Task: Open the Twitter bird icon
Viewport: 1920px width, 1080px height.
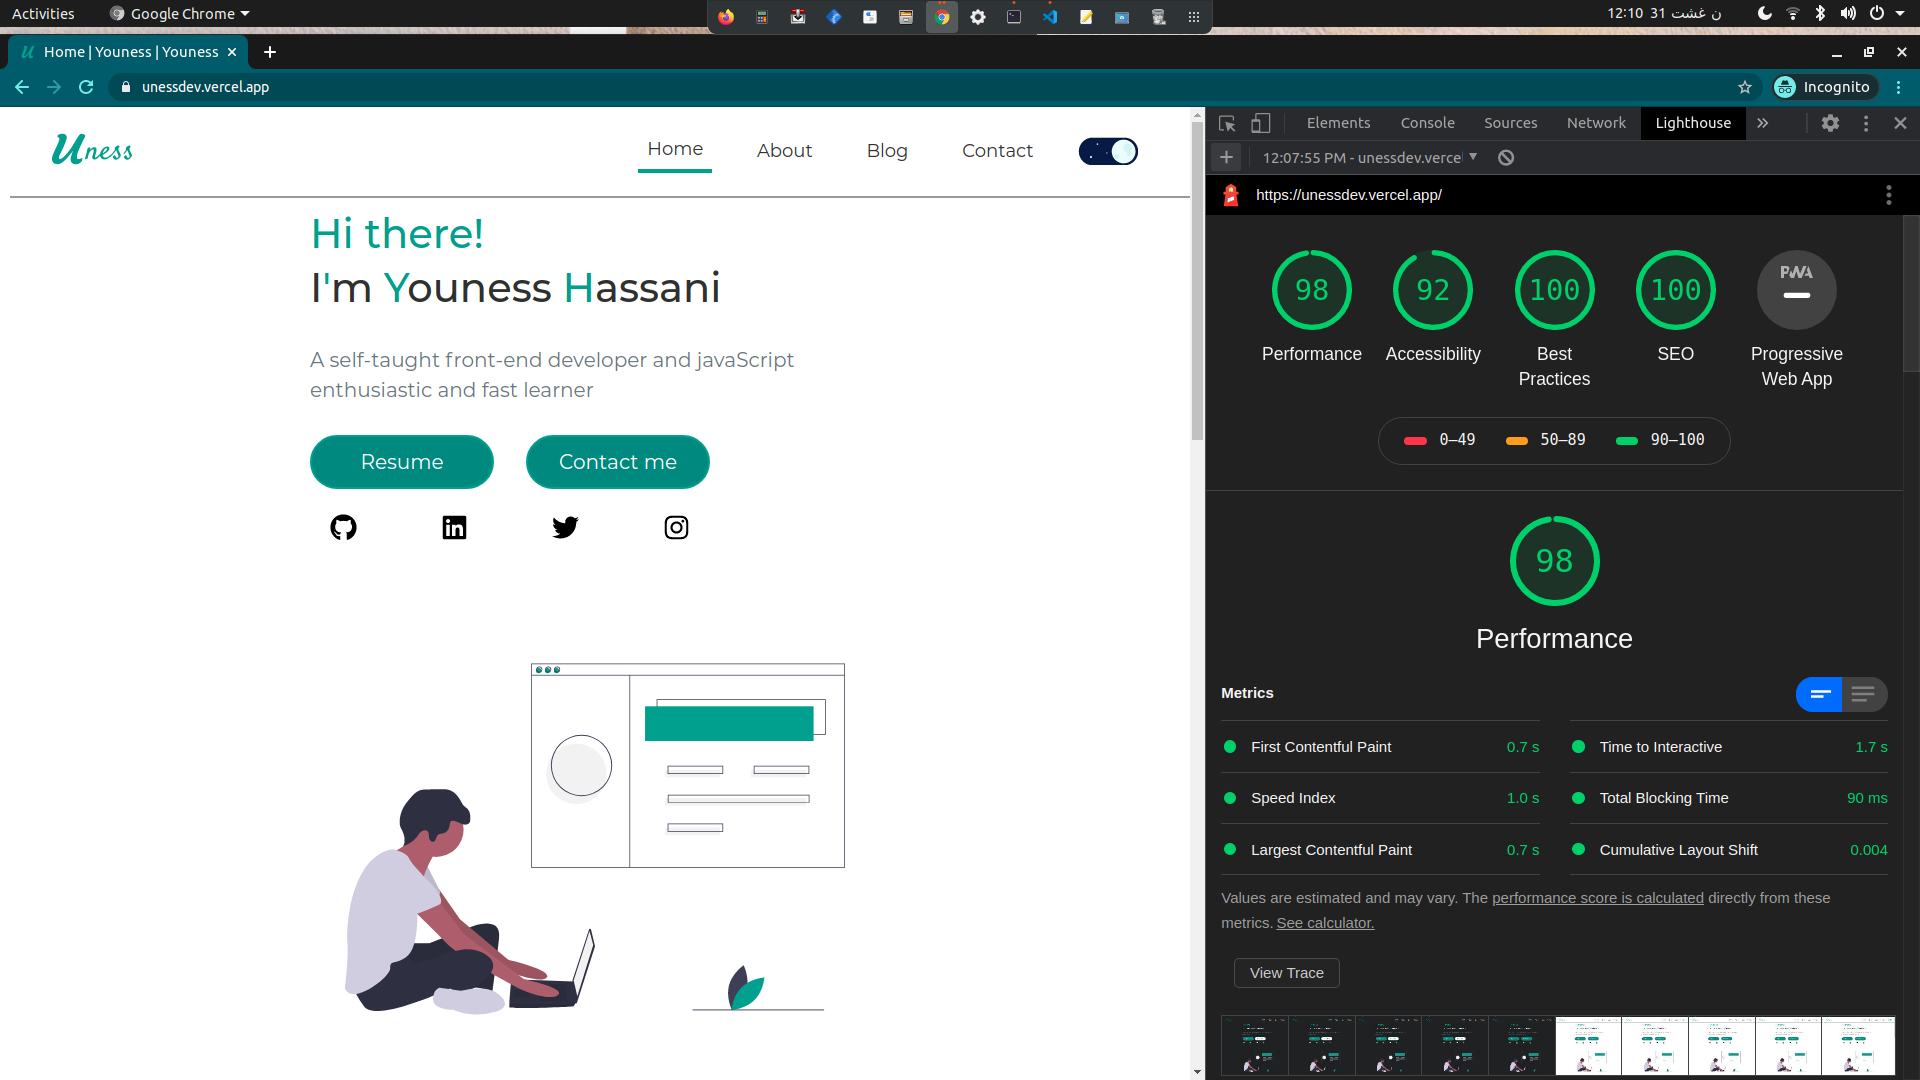Action: click(565, 527)
